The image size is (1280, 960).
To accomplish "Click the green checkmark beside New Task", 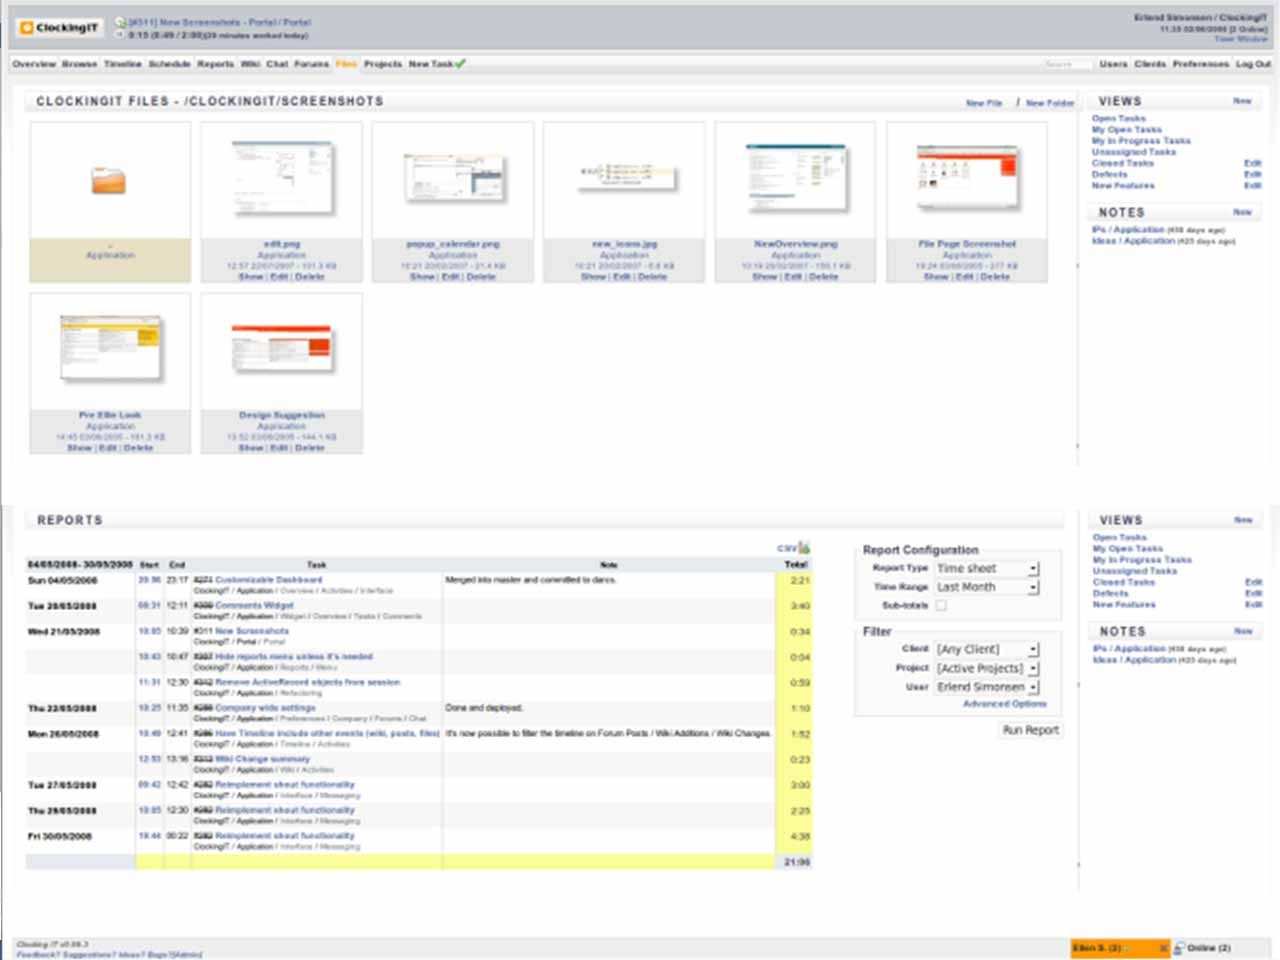I will coord(460,64).
